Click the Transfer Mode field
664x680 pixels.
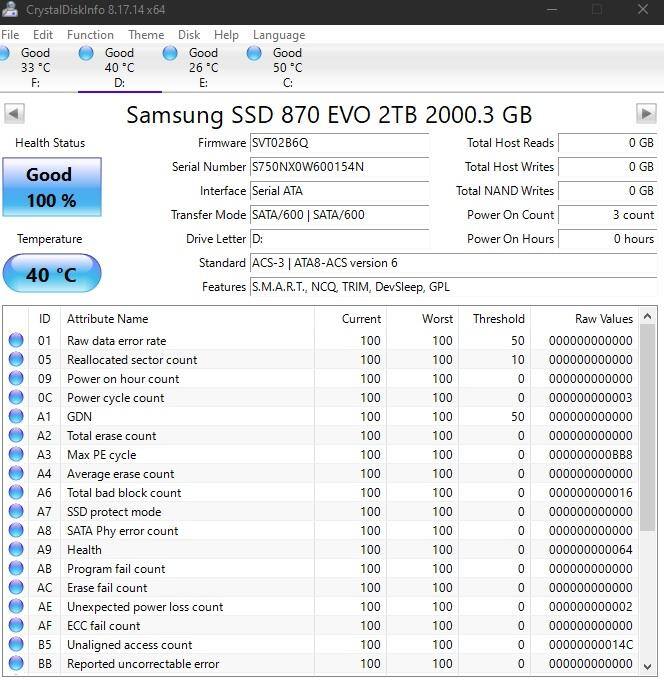(x=340, y=215)
